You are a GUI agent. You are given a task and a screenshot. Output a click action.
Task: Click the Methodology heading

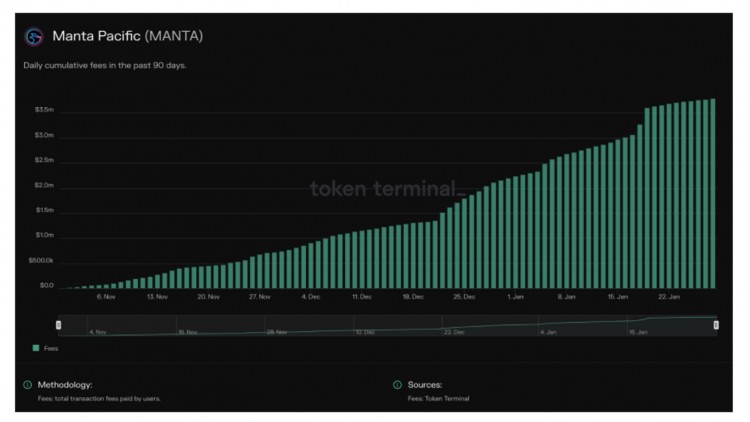(x=65, y=385)
